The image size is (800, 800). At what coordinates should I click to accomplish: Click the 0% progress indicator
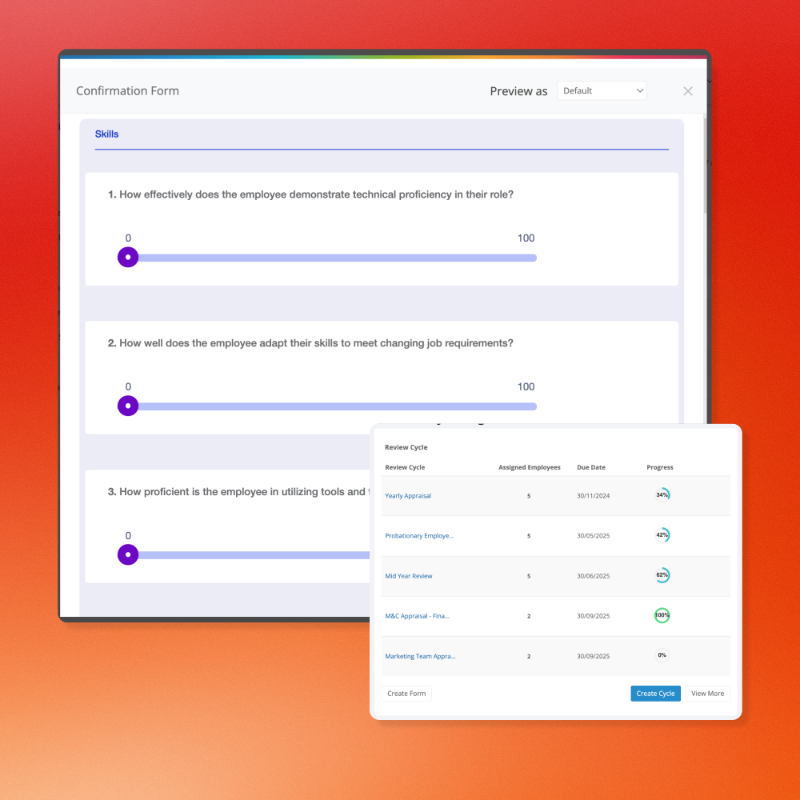pos(662,655)
